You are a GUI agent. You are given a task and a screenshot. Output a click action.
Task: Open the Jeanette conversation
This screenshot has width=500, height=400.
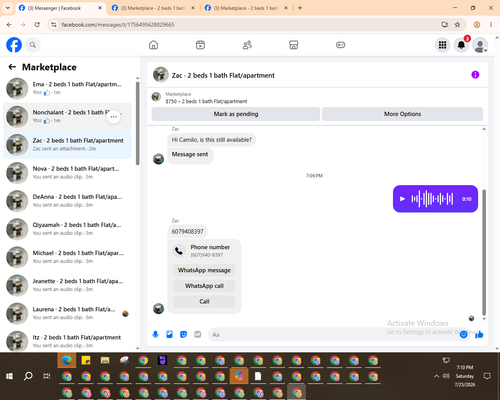(x=67, y=285)
